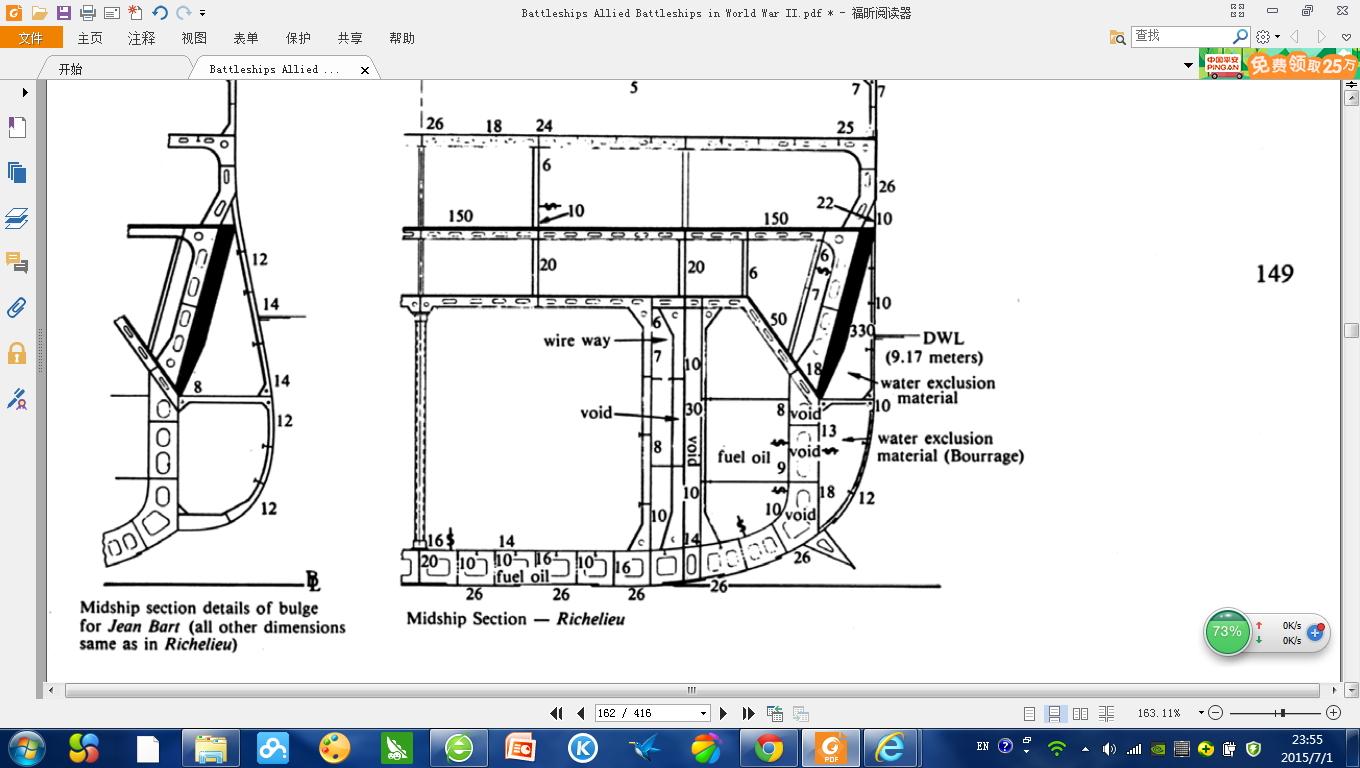
Task: Switch to continuous page view mode
Action: [1054, 713]
